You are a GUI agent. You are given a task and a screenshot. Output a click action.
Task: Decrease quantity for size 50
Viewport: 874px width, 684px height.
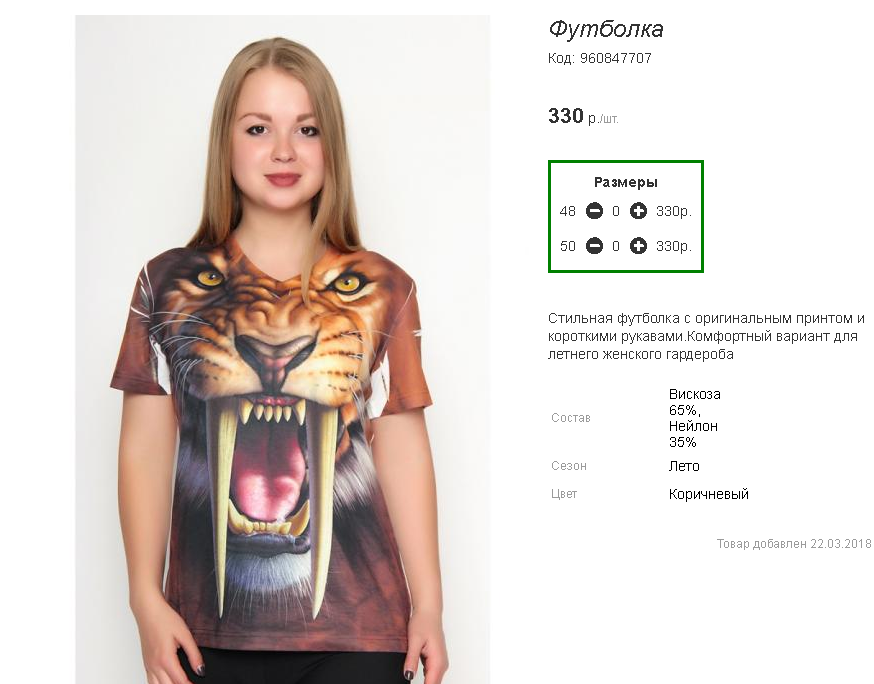(x=594, y=245)
